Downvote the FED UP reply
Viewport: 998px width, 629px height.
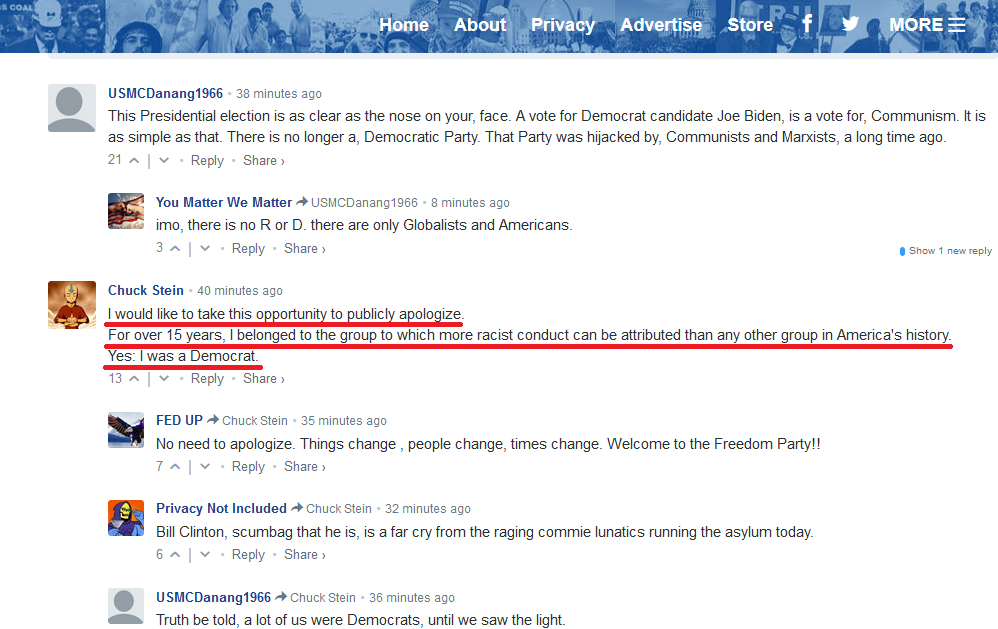pyautogui.click(x=205, y=467)
